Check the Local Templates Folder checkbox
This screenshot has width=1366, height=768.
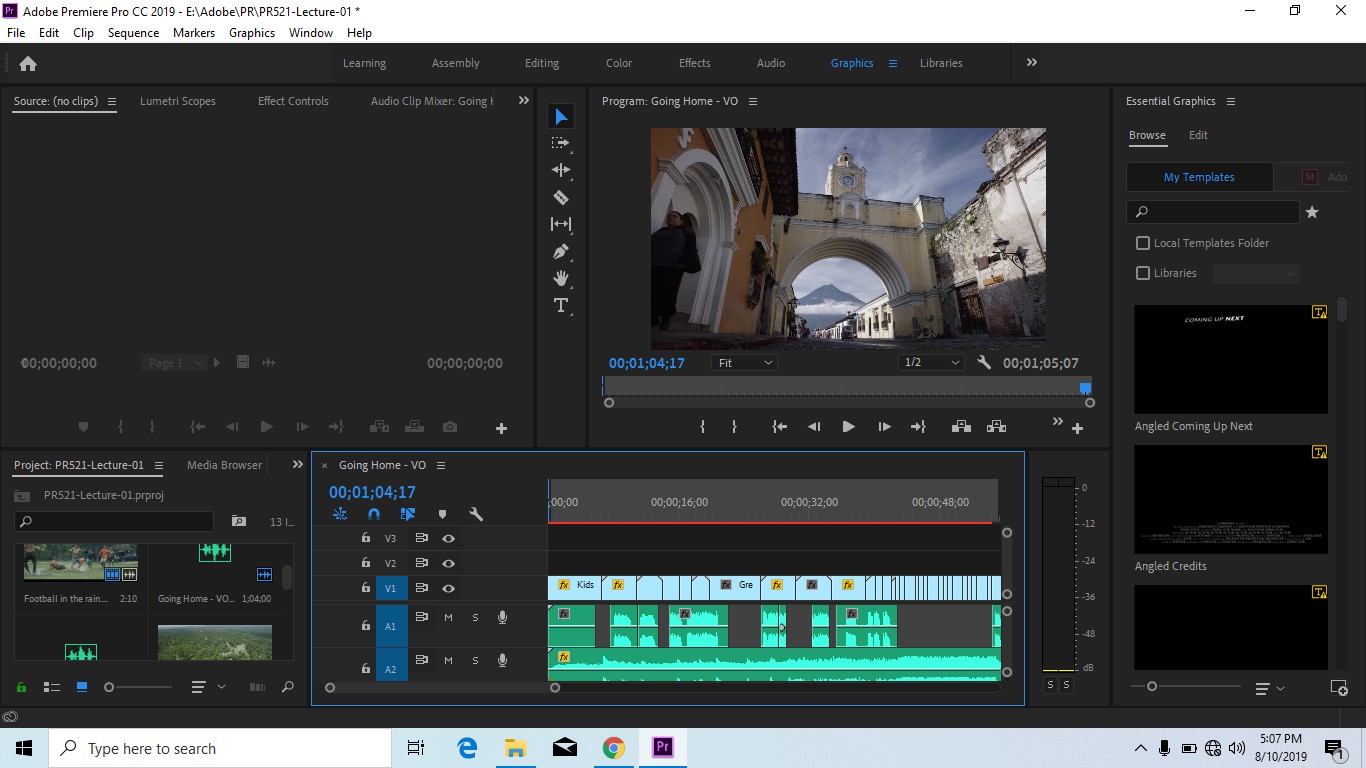point(1143,243)
